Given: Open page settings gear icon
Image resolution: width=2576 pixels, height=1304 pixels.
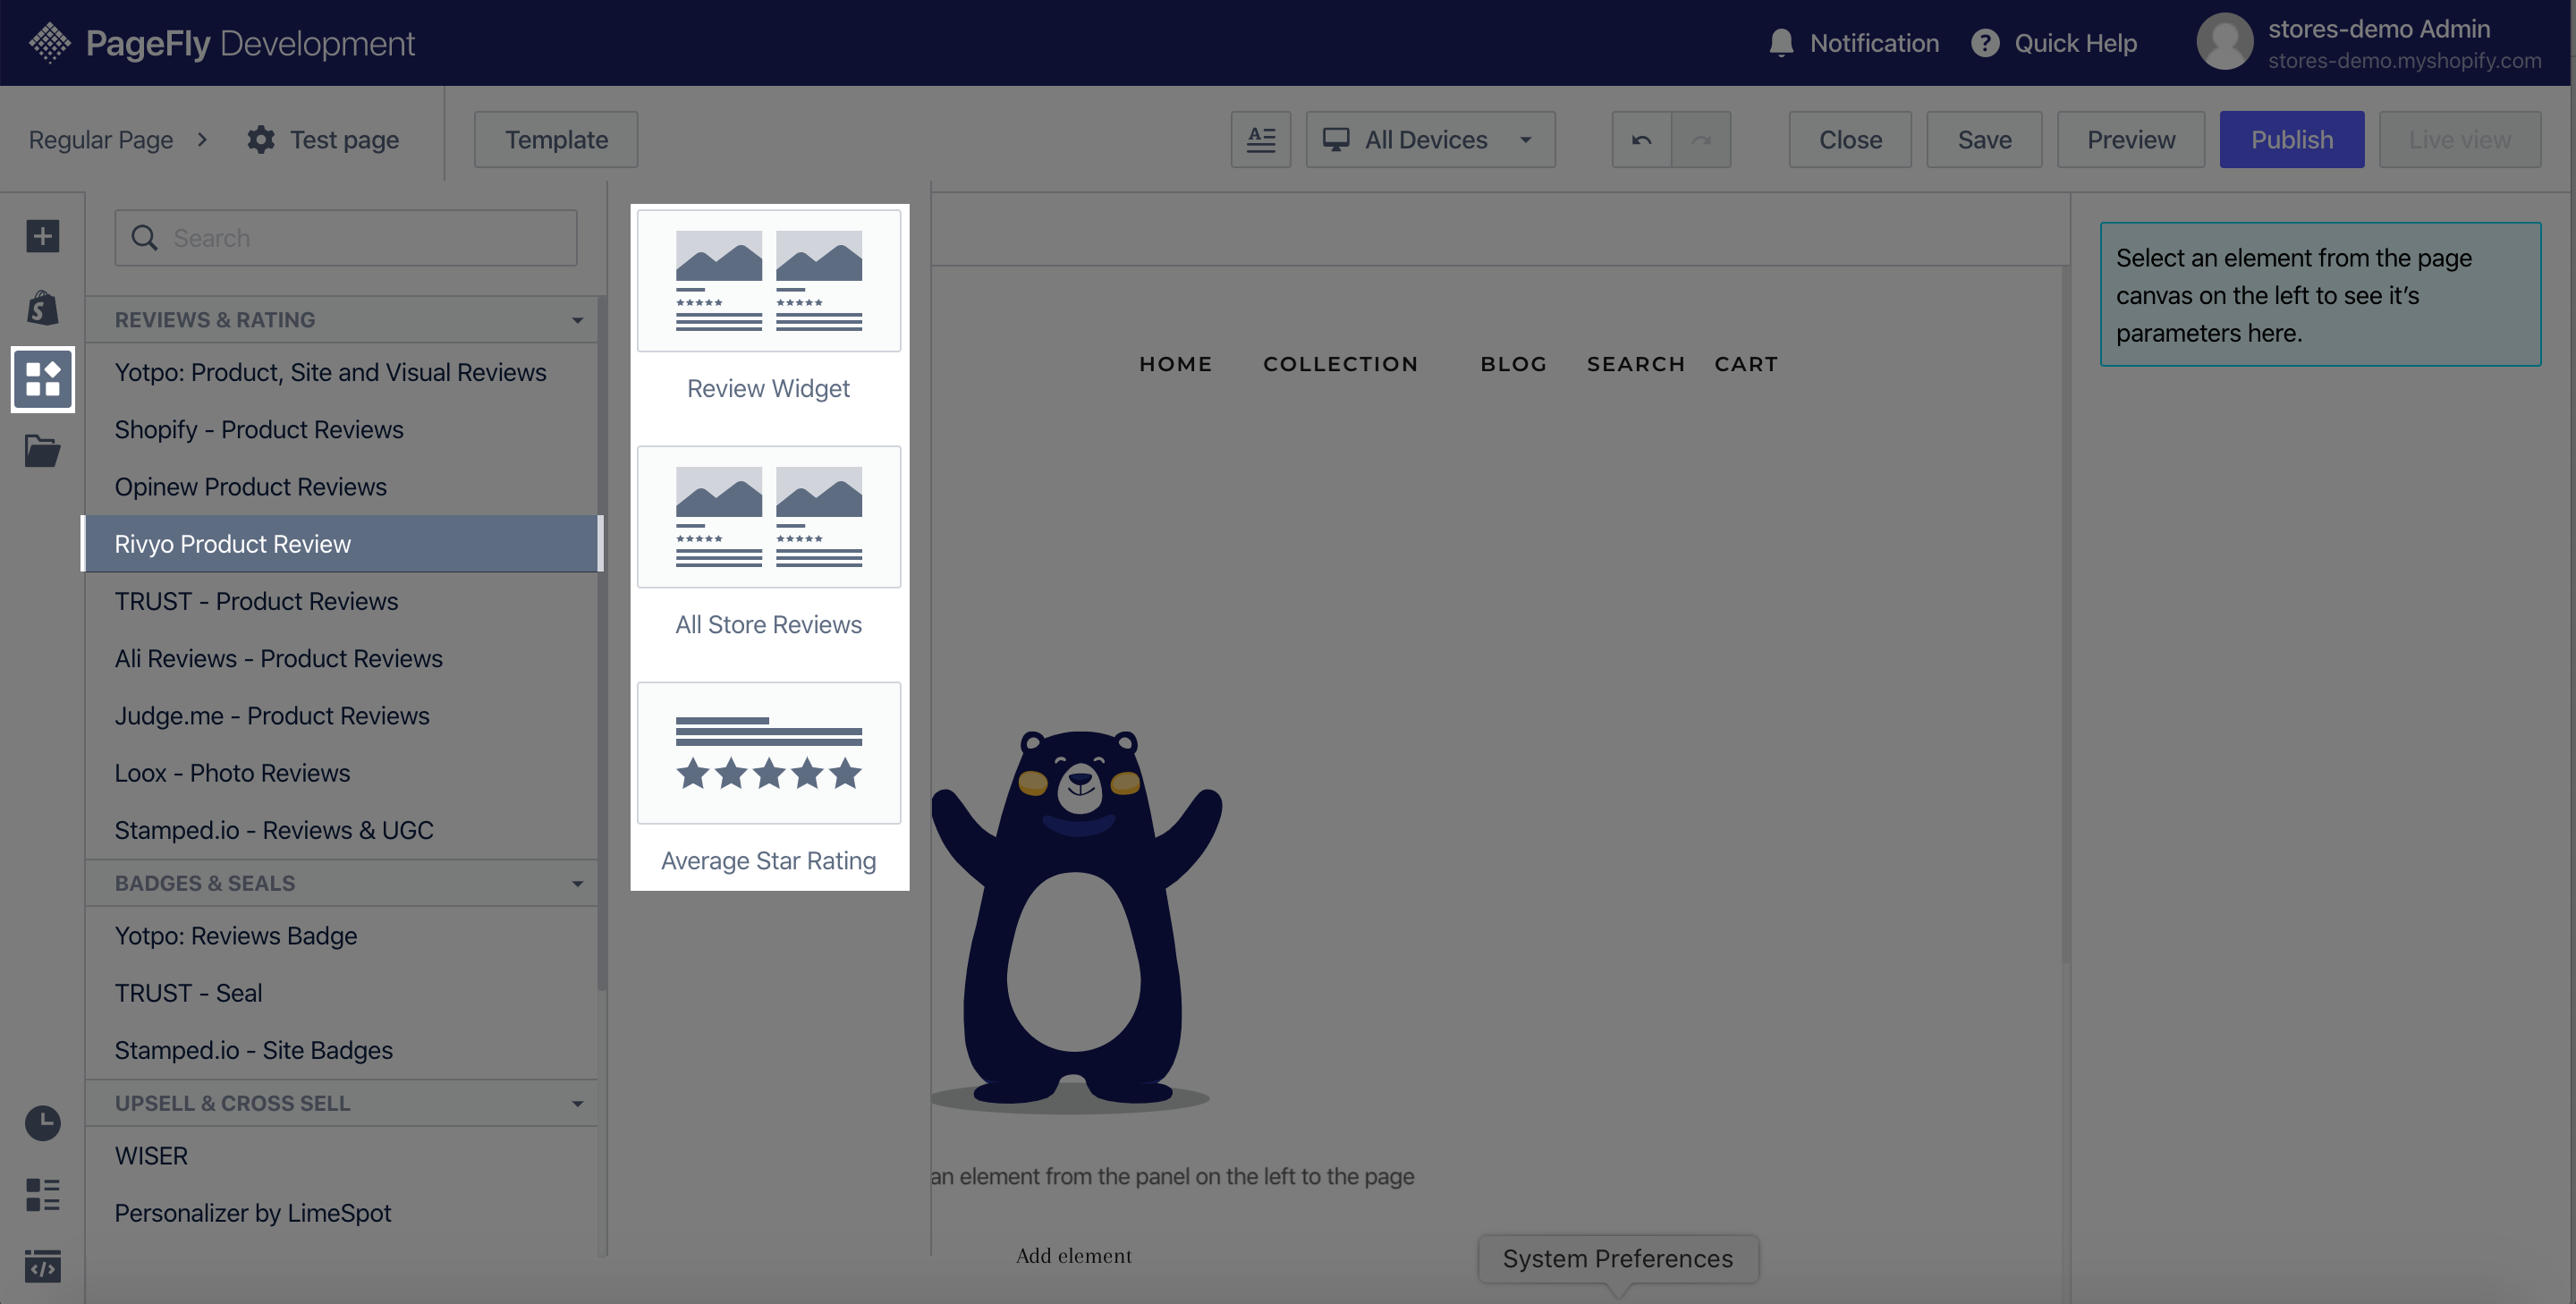Looking at the screenshot, I should pos(261,140).
